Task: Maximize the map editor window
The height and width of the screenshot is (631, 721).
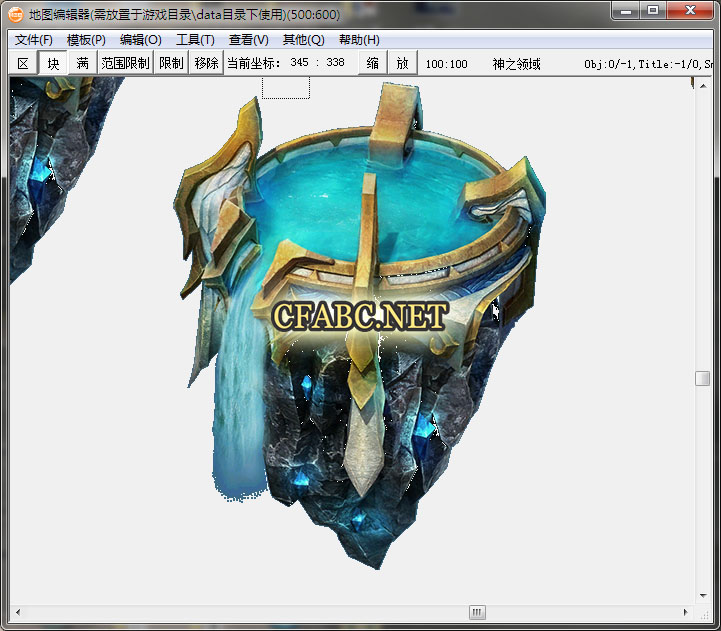Action: click(652, 10)
